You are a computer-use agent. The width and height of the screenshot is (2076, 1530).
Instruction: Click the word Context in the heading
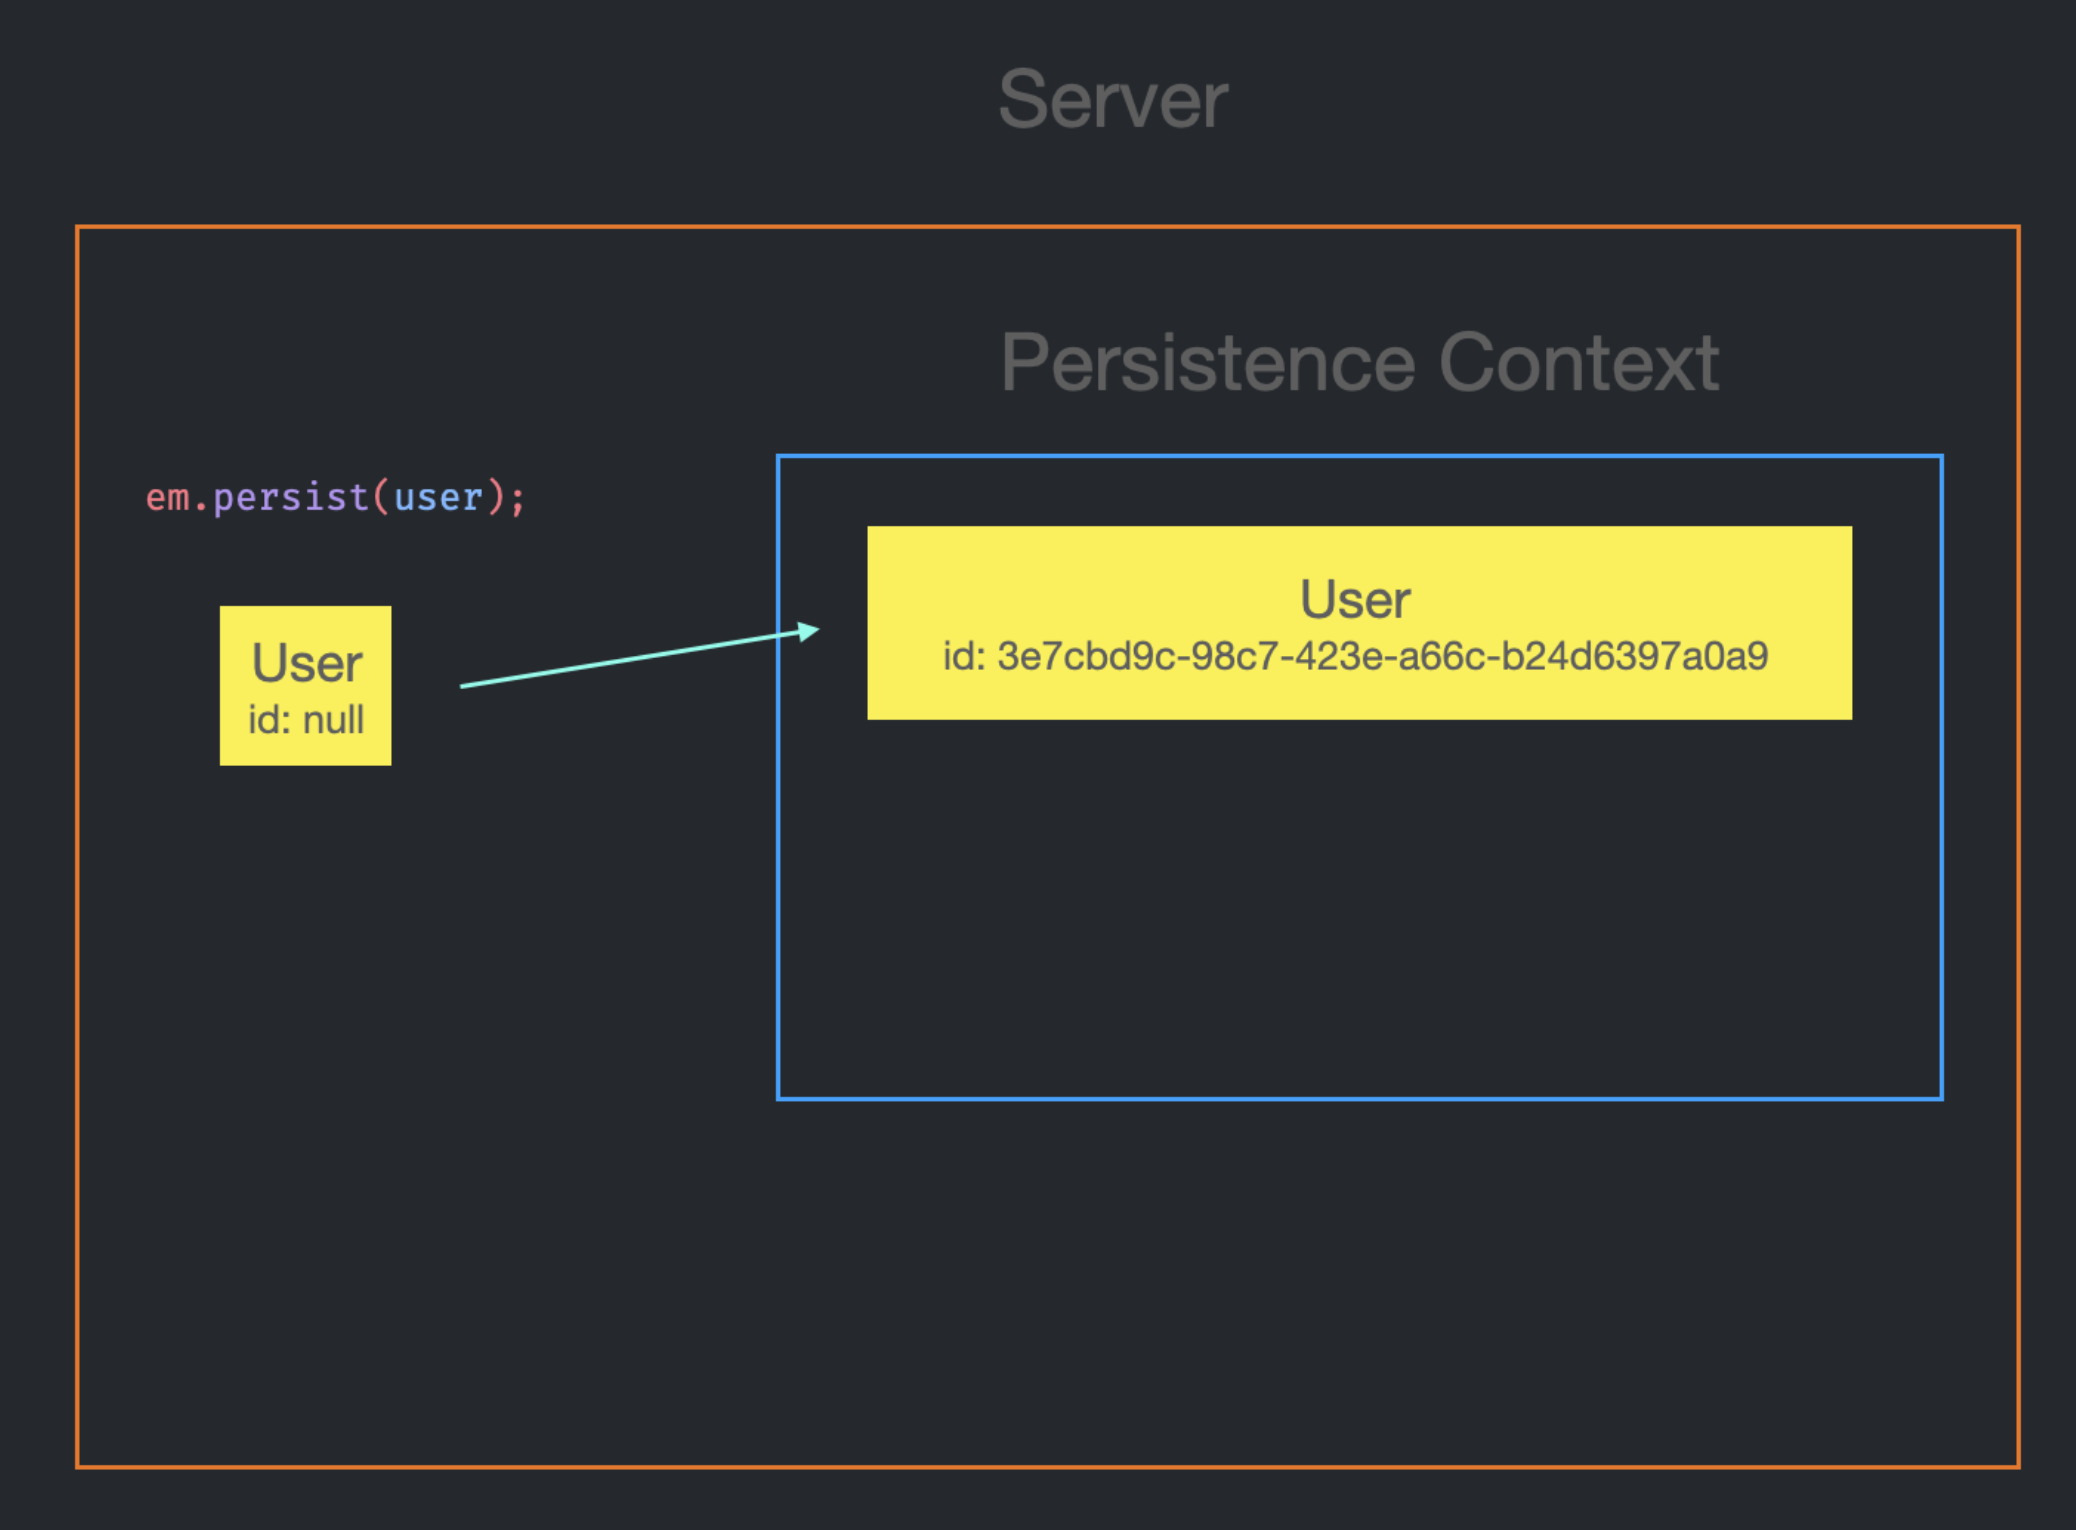[x=1578, y=363]
